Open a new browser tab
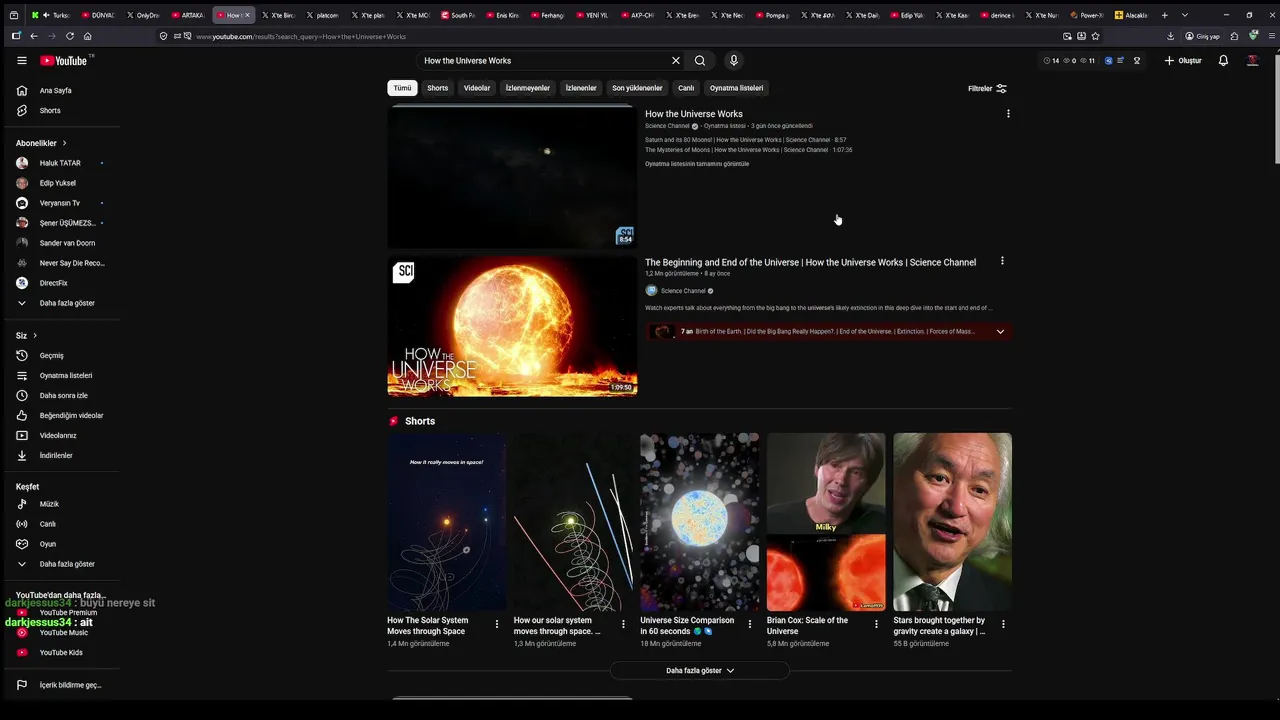 click(1165, 15)
